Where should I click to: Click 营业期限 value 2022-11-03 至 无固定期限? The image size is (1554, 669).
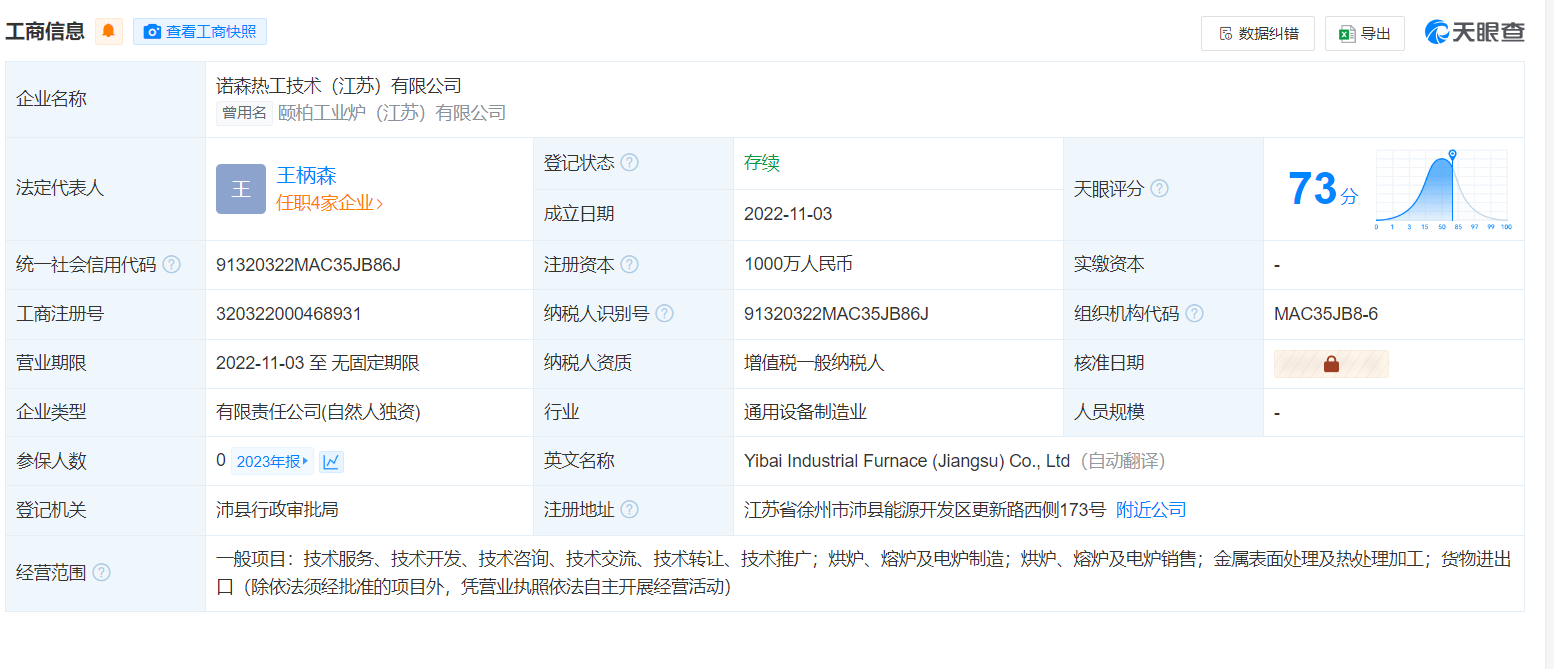318,363
